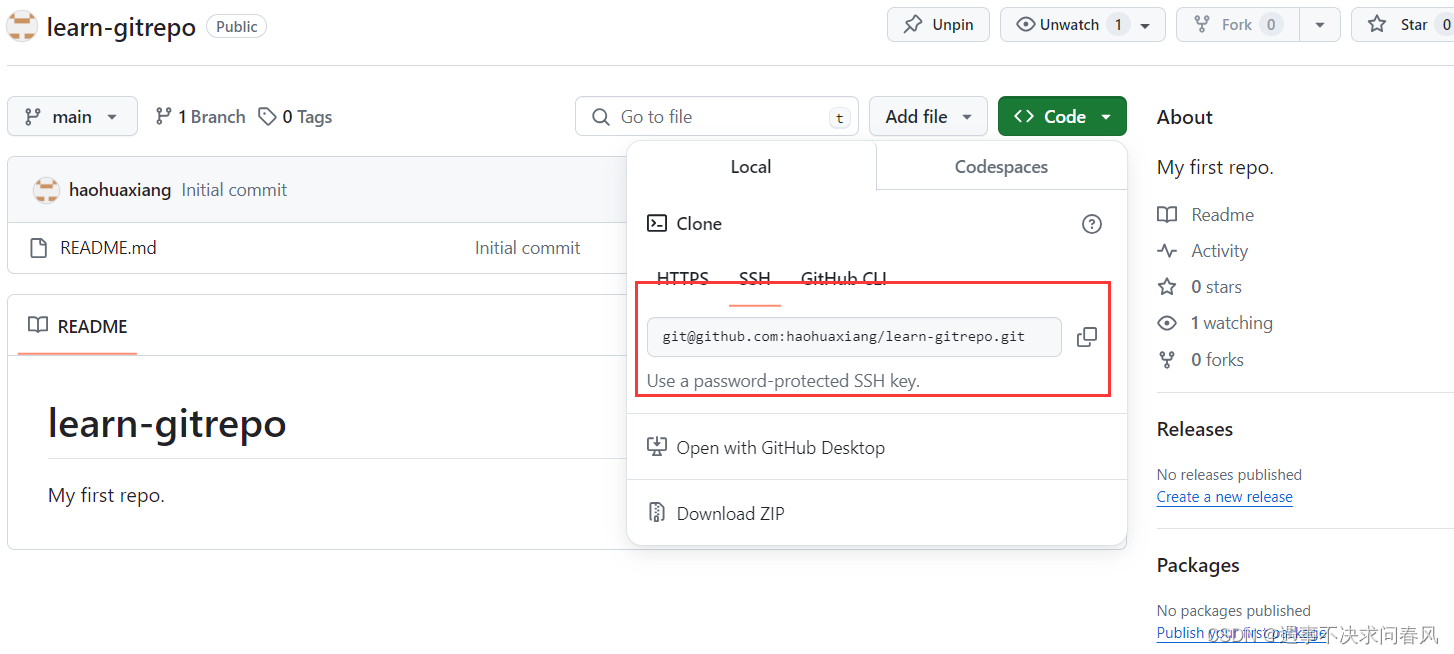Click the repository owner avatar beside learn-gitrepo title

[x=21, y=26]
